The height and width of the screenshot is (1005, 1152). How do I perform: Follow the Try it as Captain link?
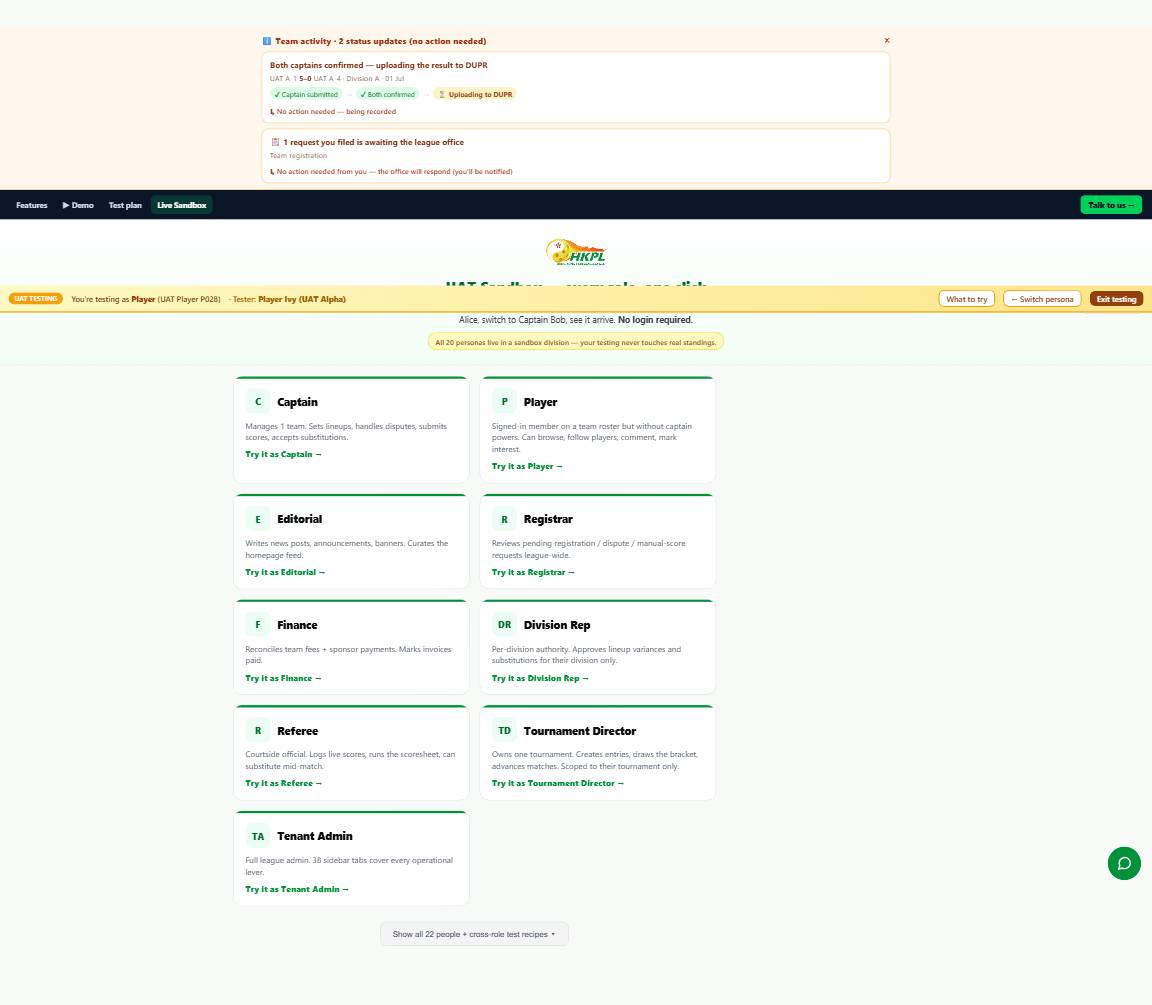[283, 455]
